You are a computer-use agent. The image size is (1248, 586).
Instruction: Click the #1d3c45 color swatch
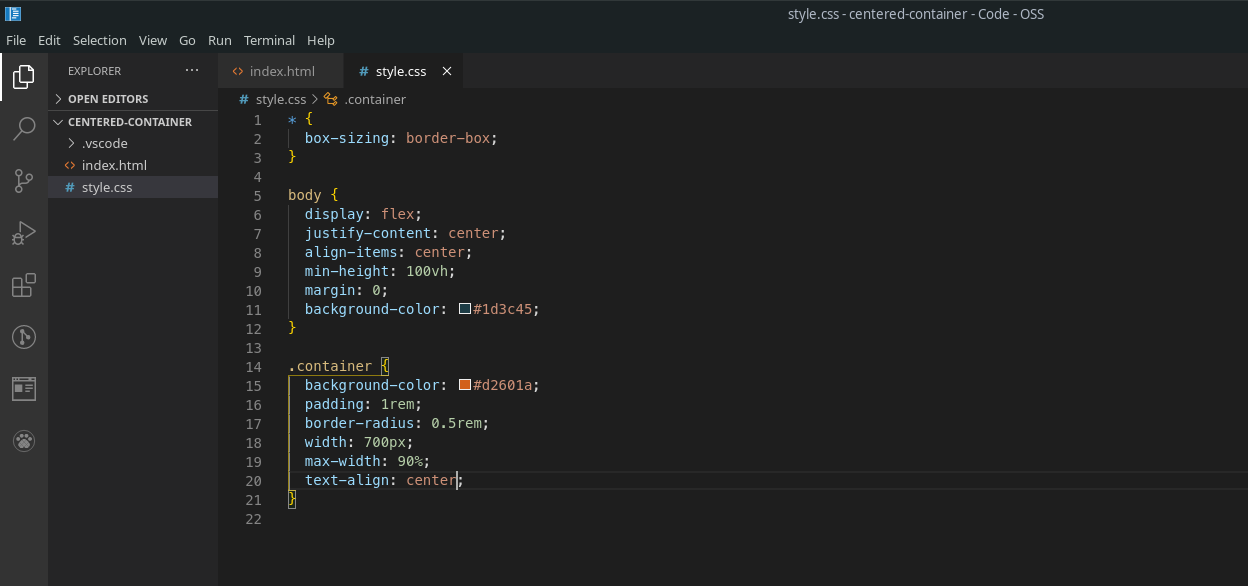tap(463, 309)
